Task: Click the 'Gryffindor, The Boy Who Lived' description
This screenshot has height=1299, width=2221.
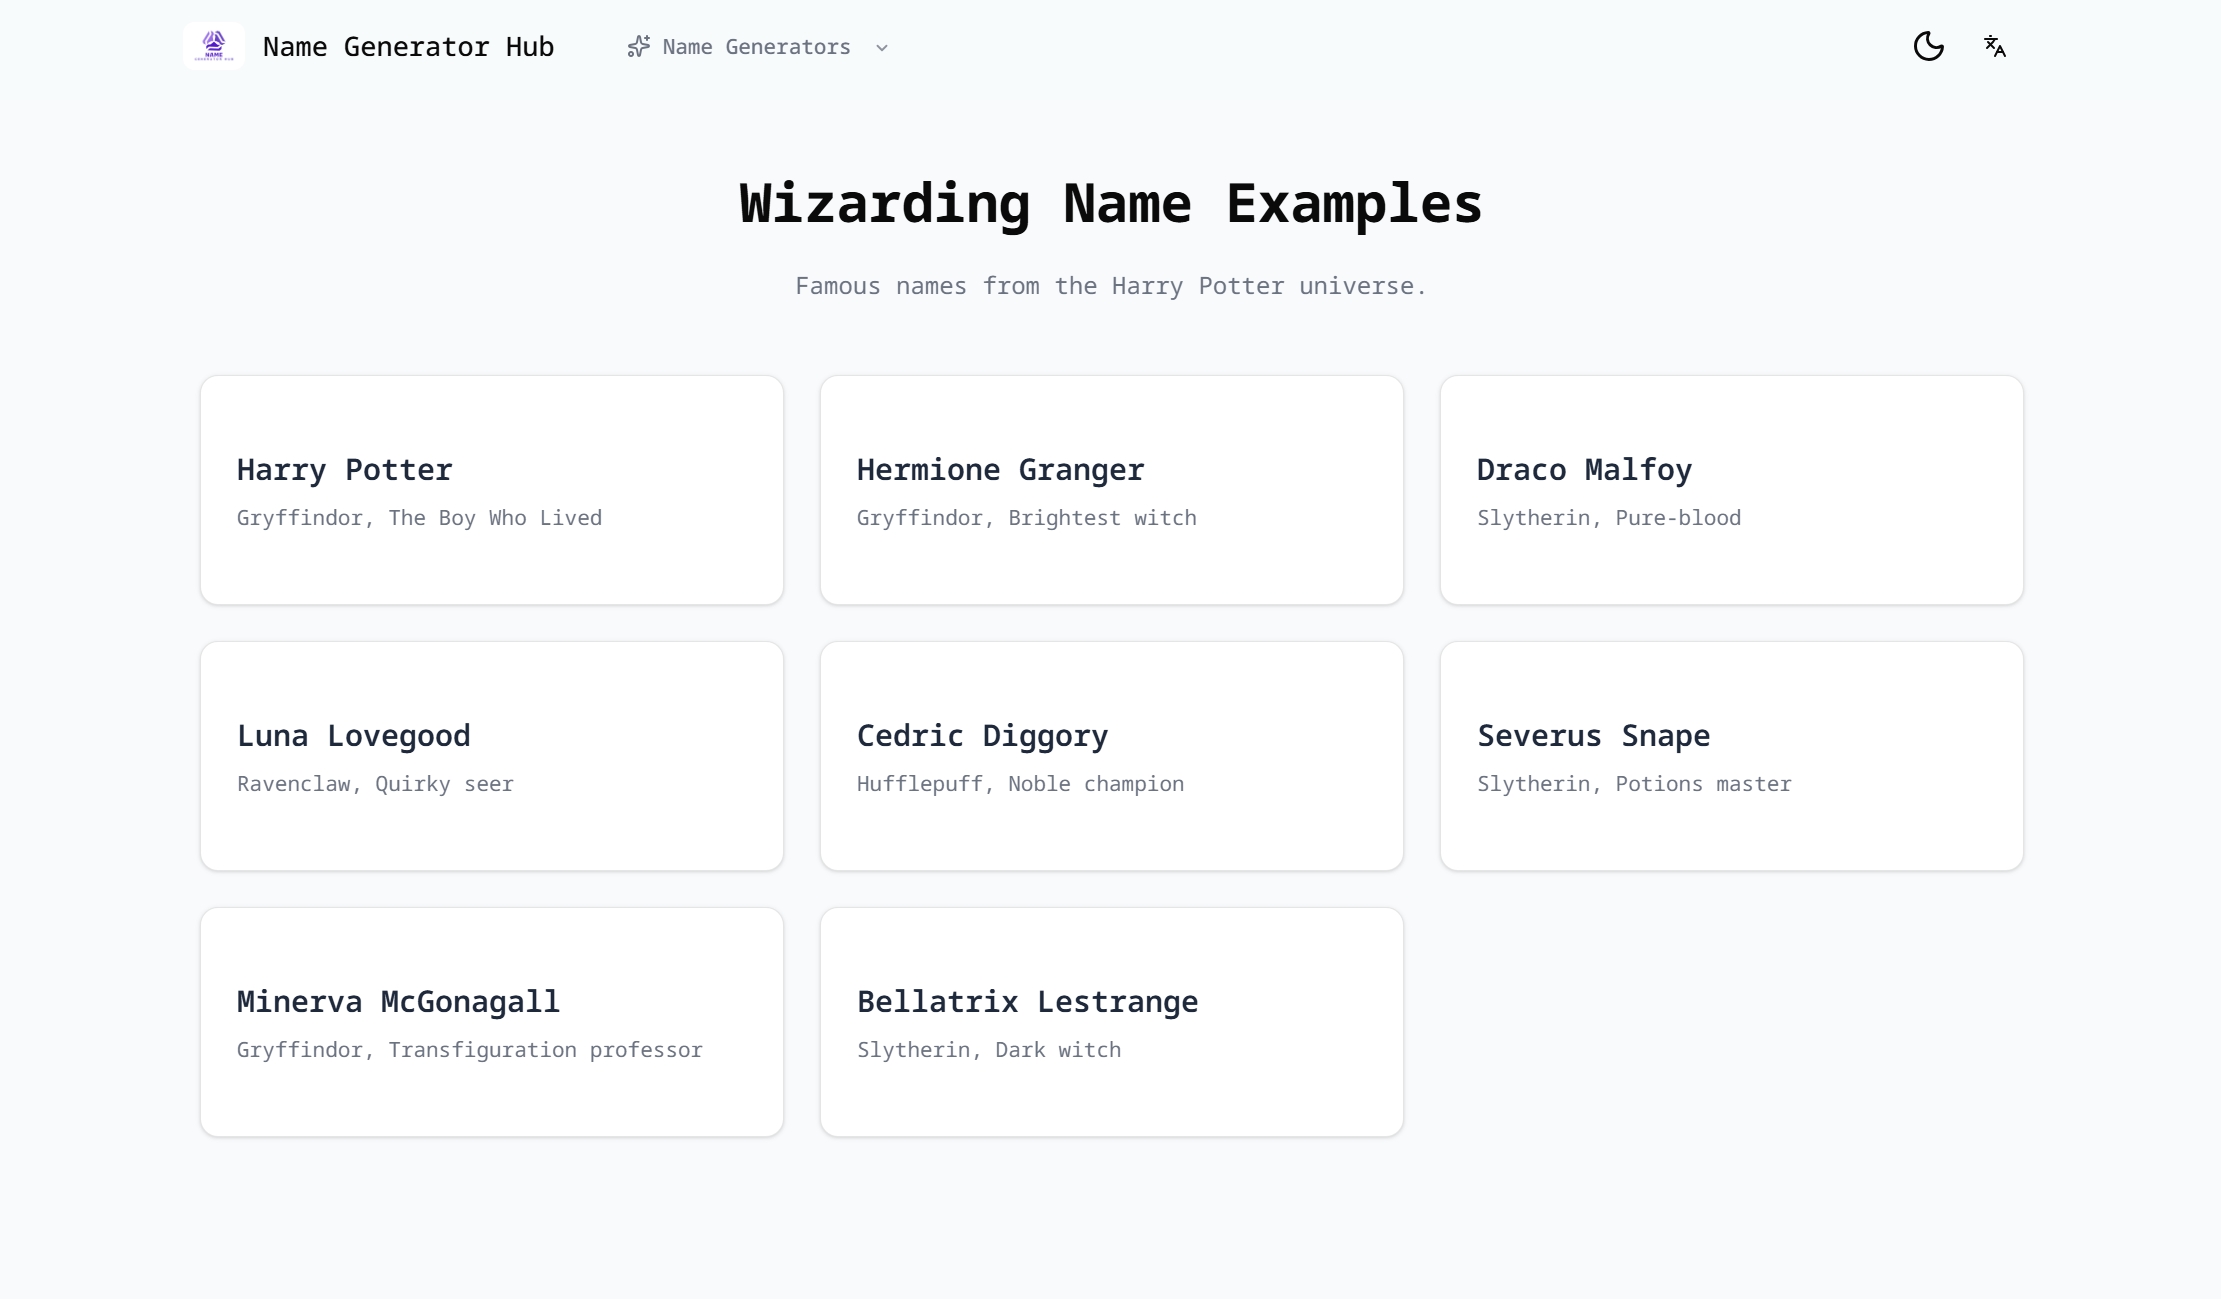Action: point(419,518)
